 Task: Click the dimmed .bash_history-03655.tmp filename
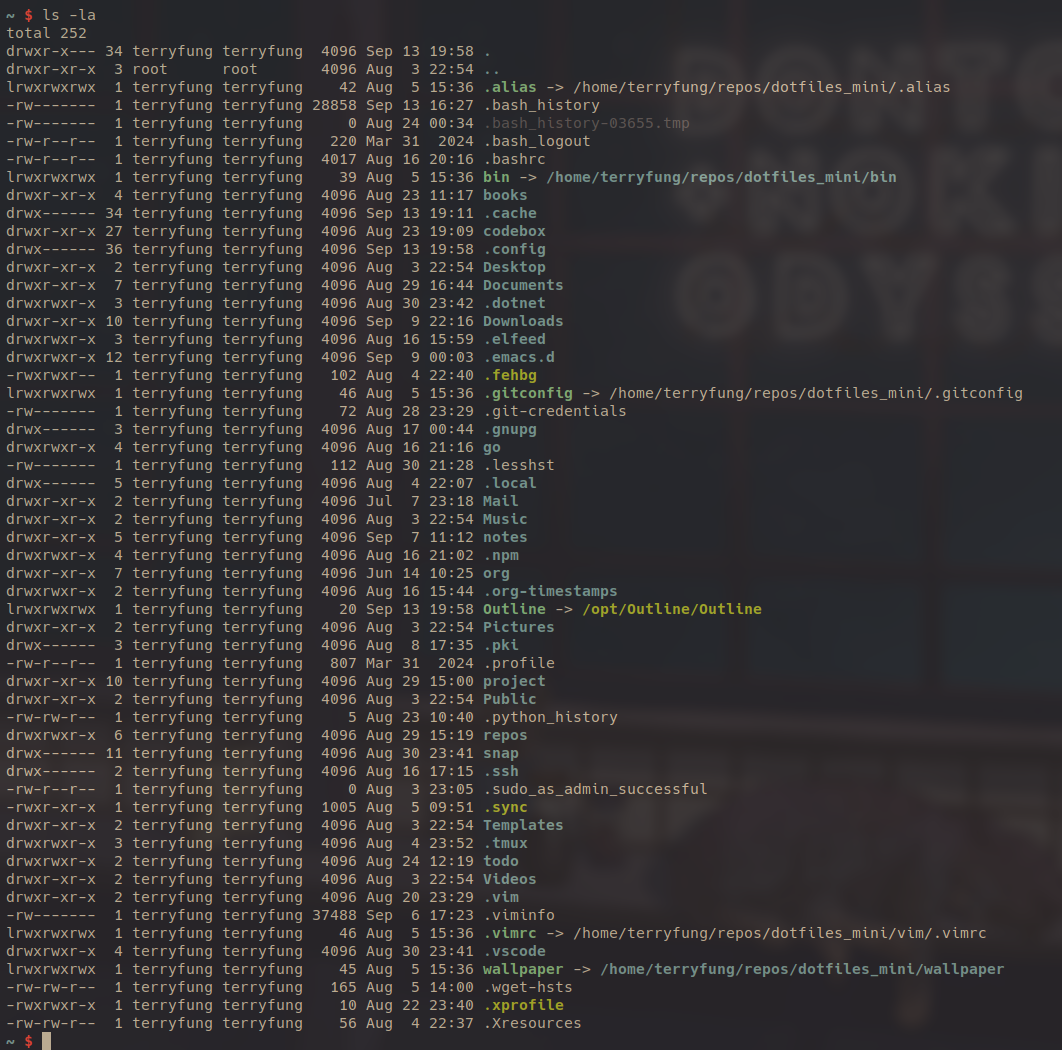(x=586, y=123)
